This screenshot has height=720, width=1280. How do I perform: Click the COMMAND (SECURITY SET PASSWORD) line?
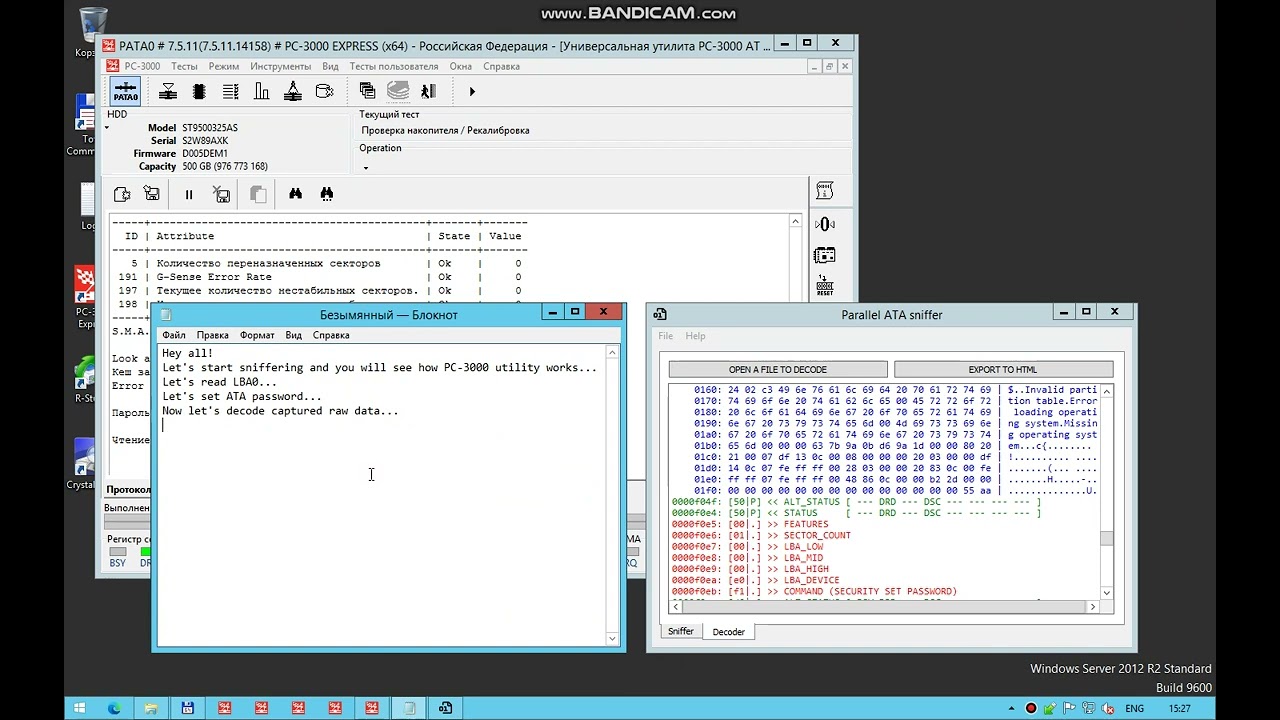814,591
